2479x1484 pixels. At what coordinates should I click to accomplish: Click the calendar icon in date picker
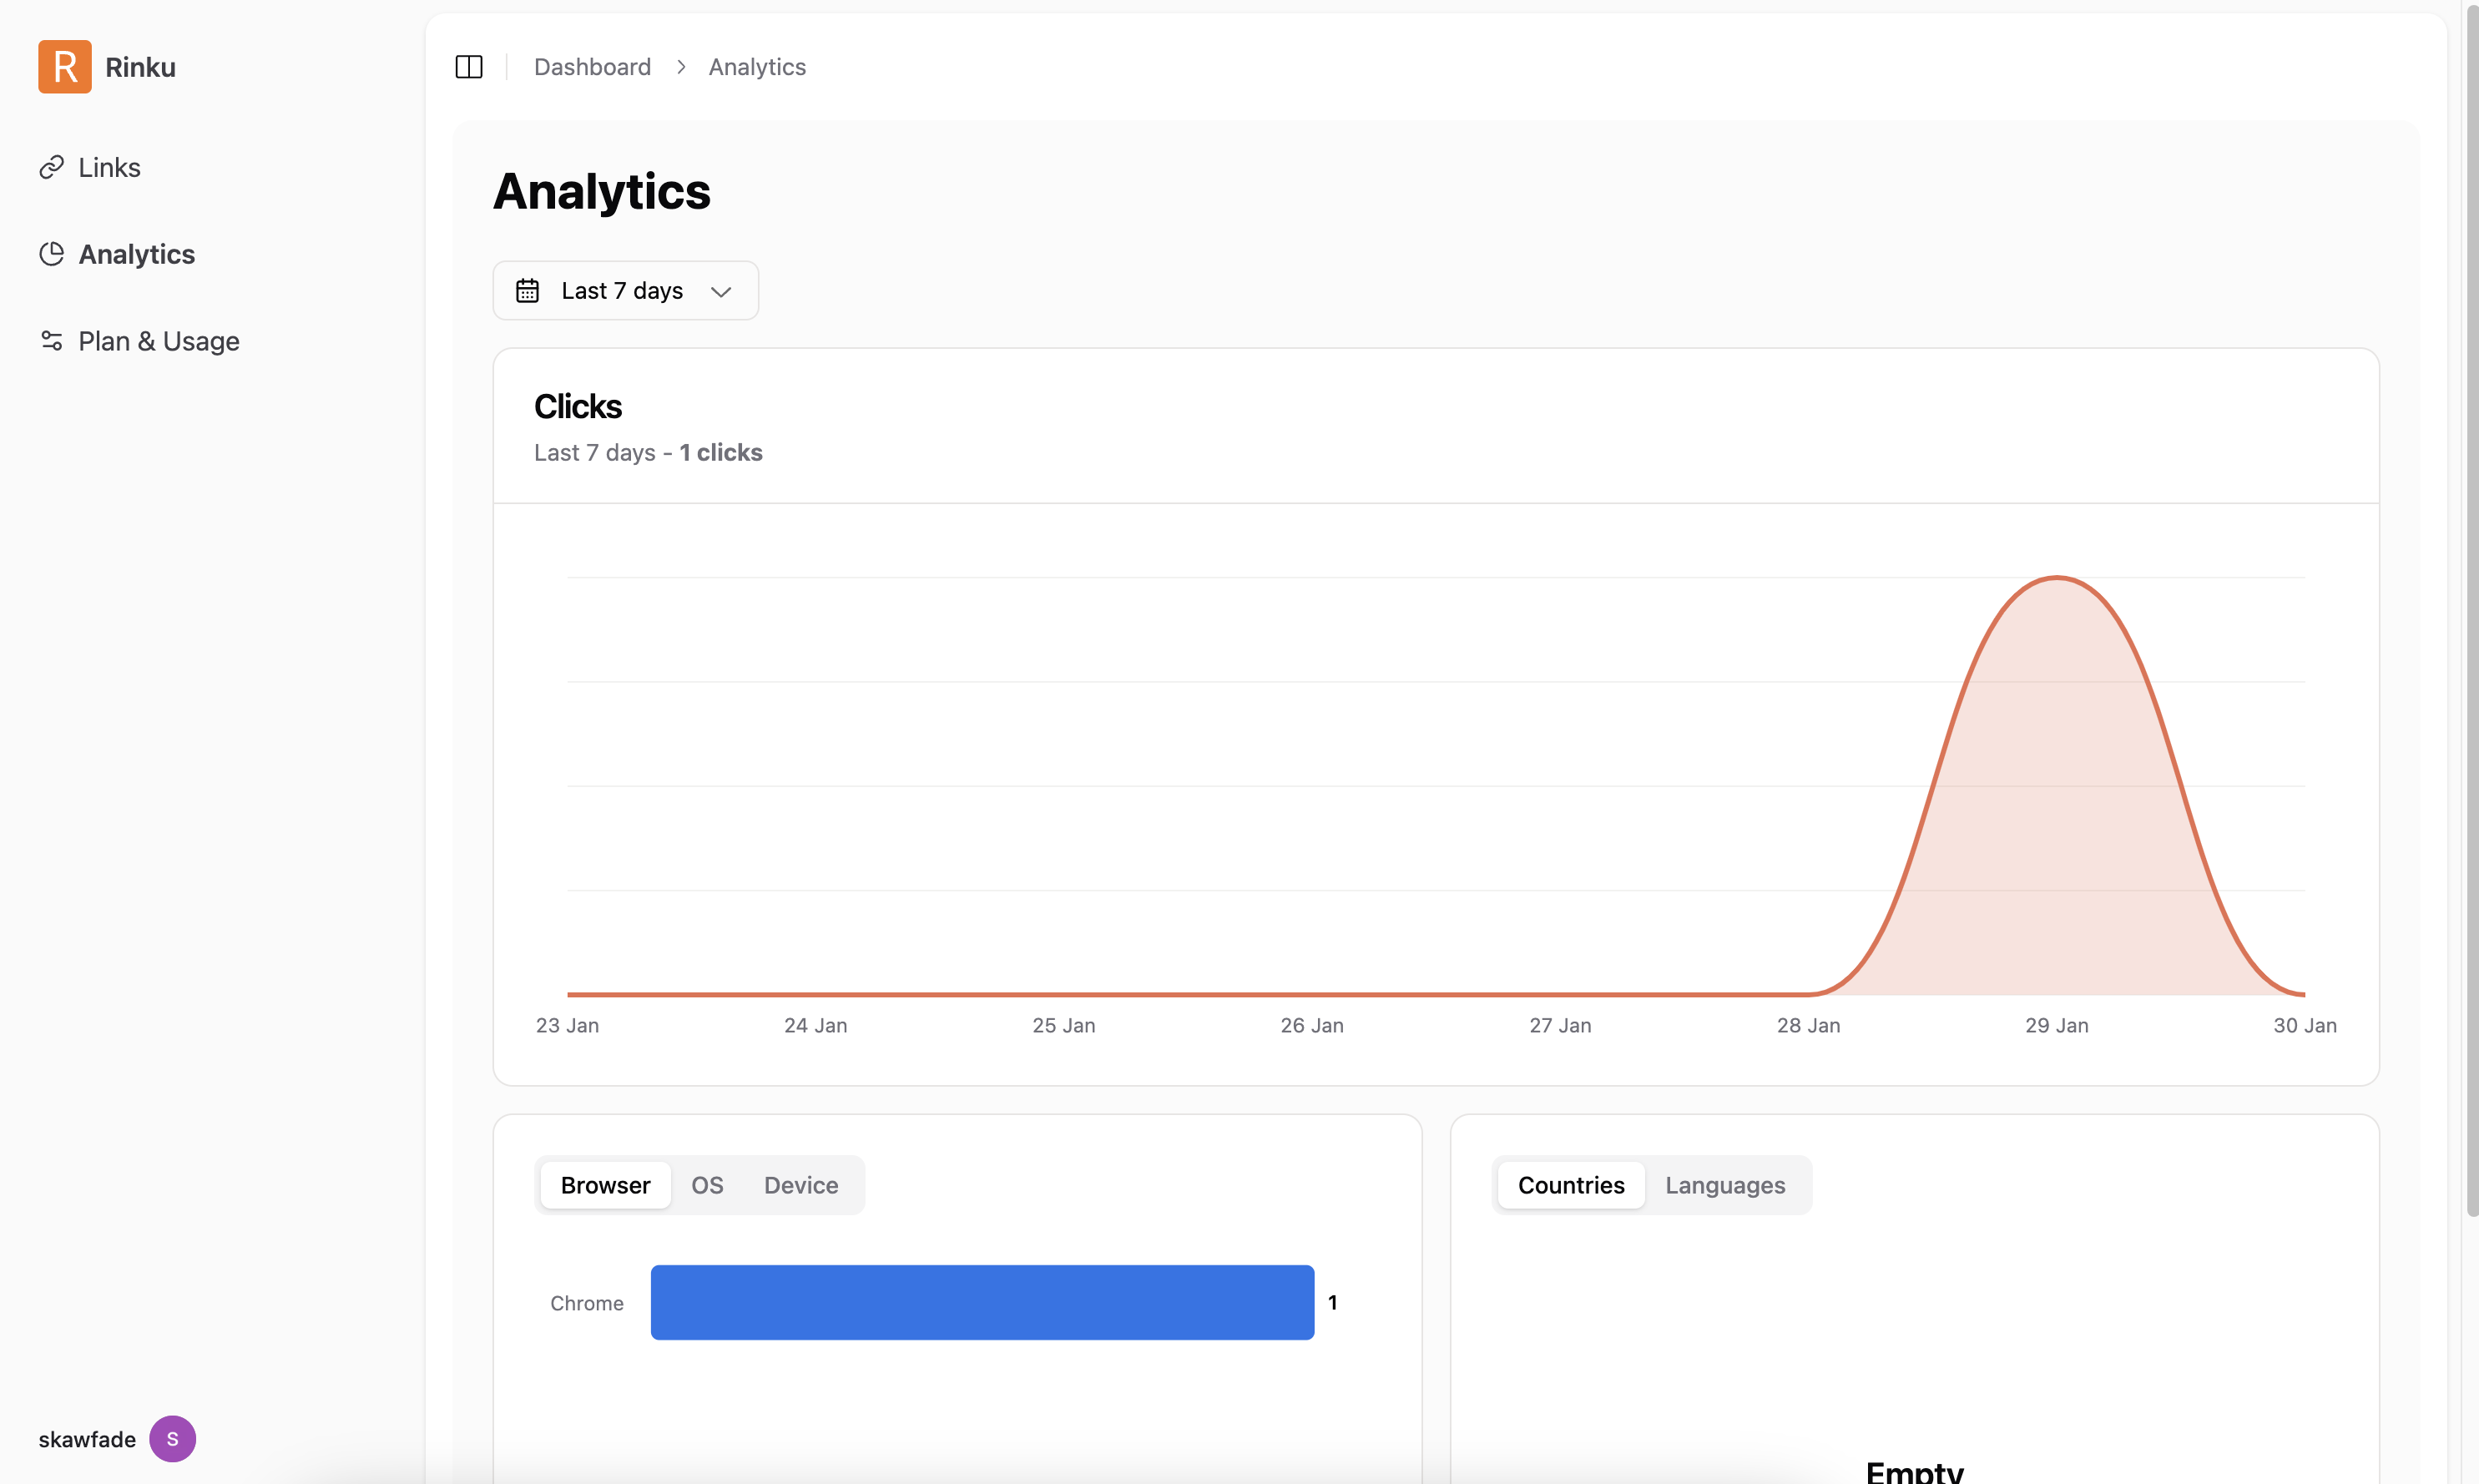(x=527, y=291)
